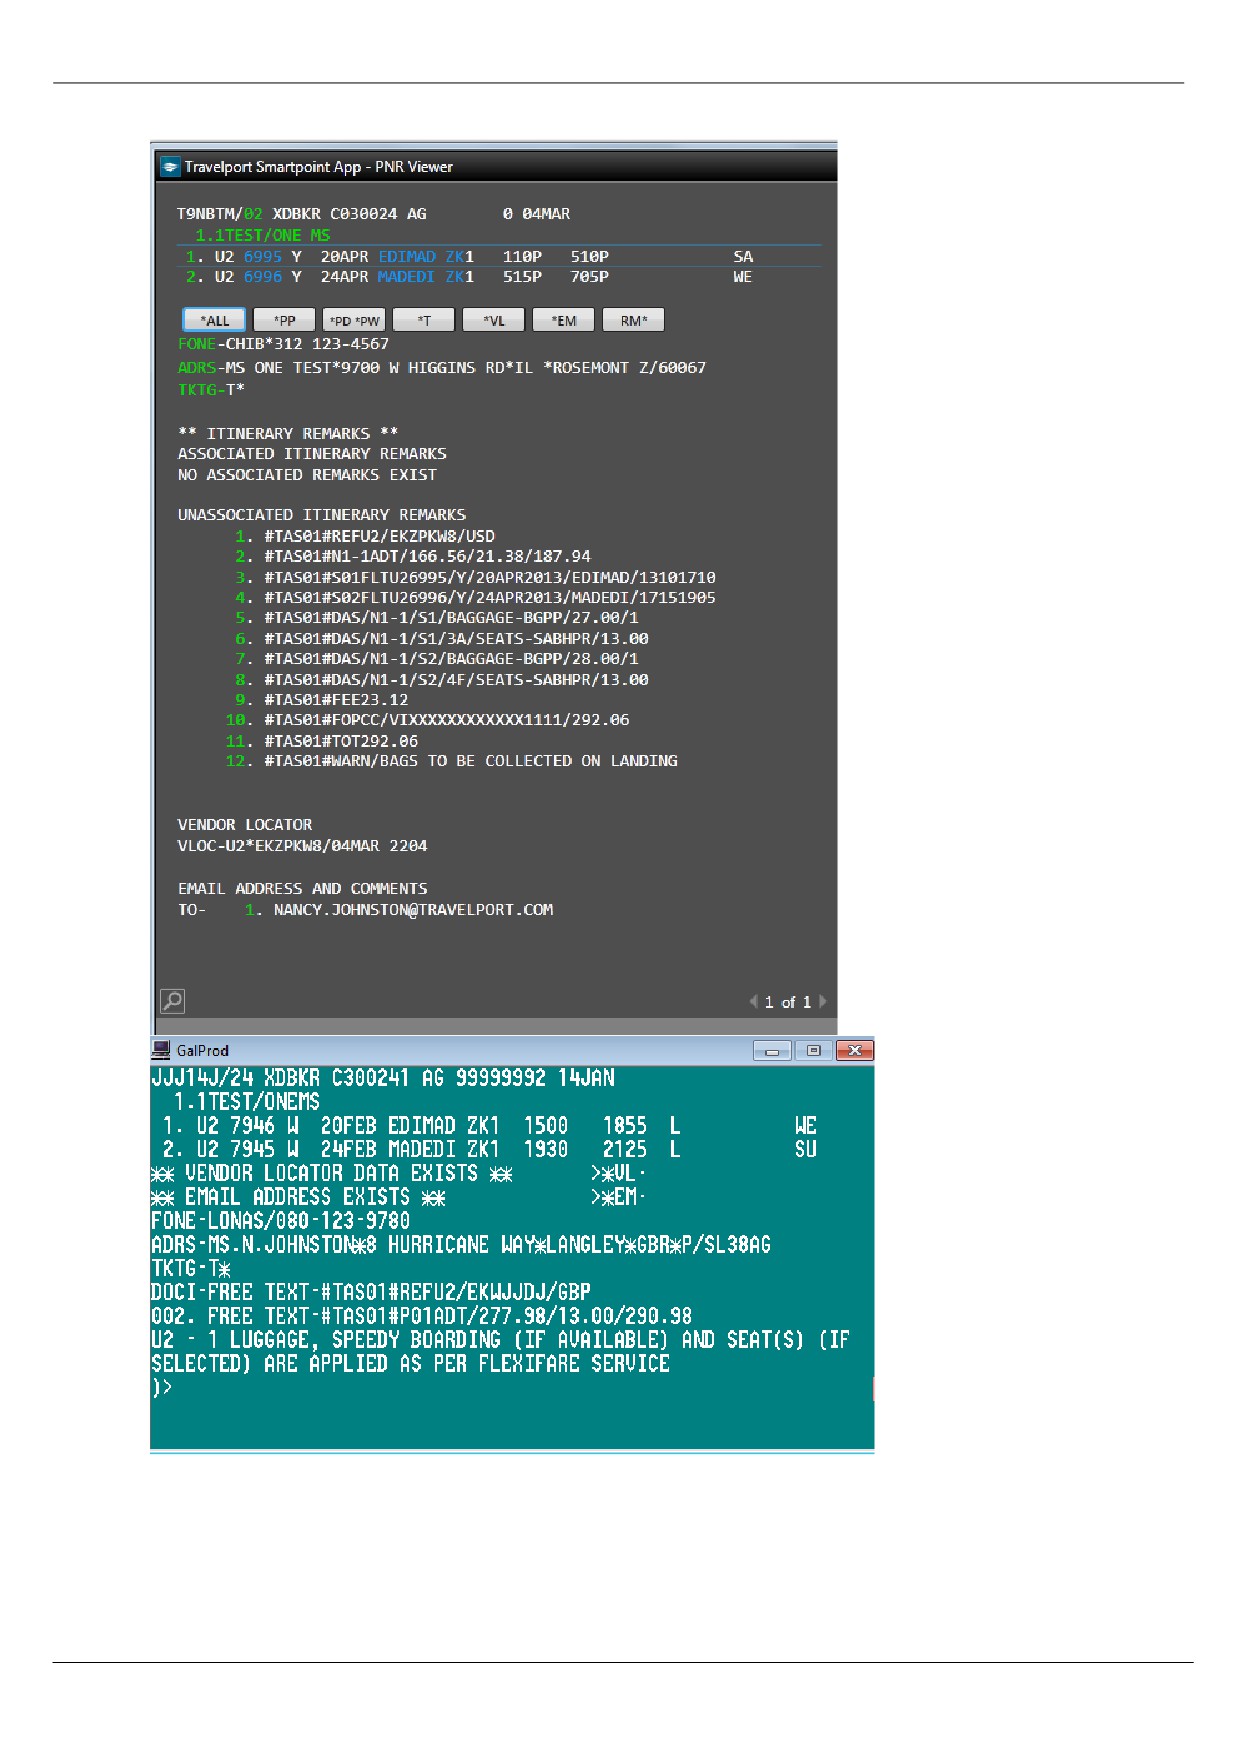The width and height of the screenshot is (1239, 1752).
Task: Click the ADRS field label
Action: click(197, 368)
